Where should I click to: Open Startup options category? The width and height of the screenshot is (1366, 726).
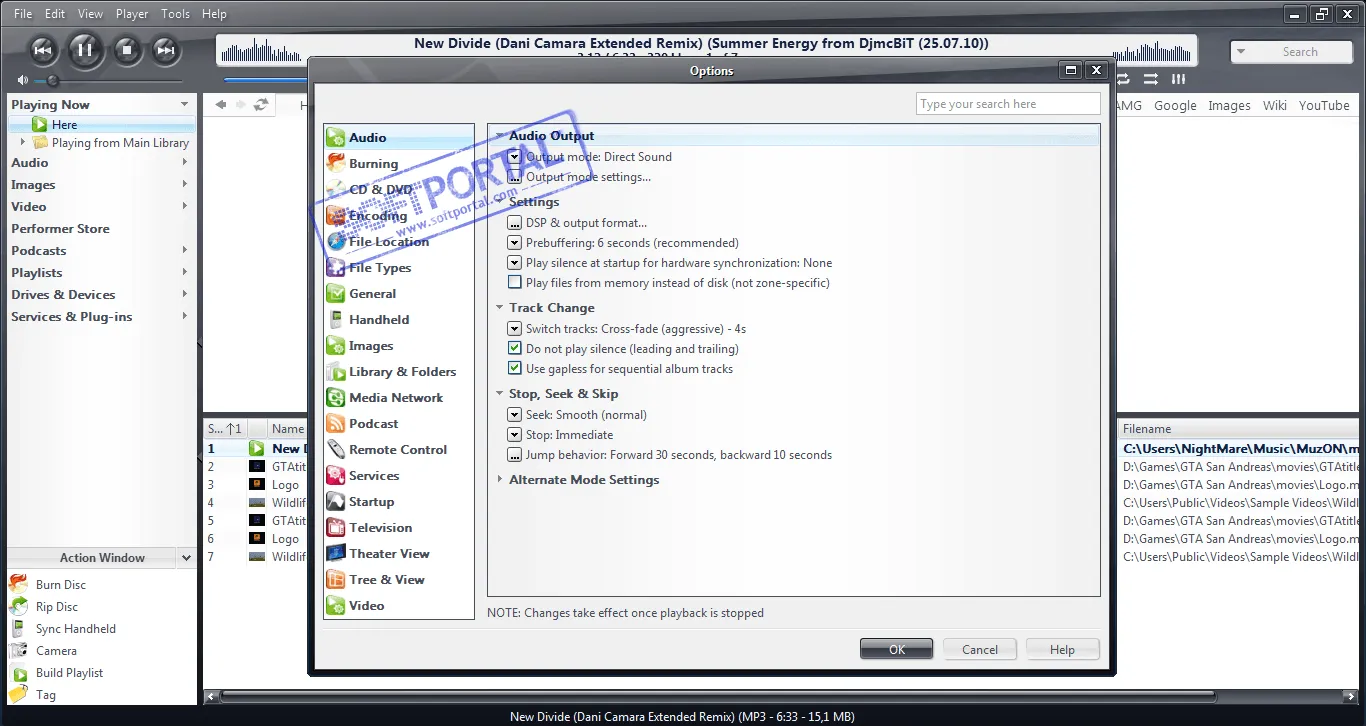click(398, 502)
